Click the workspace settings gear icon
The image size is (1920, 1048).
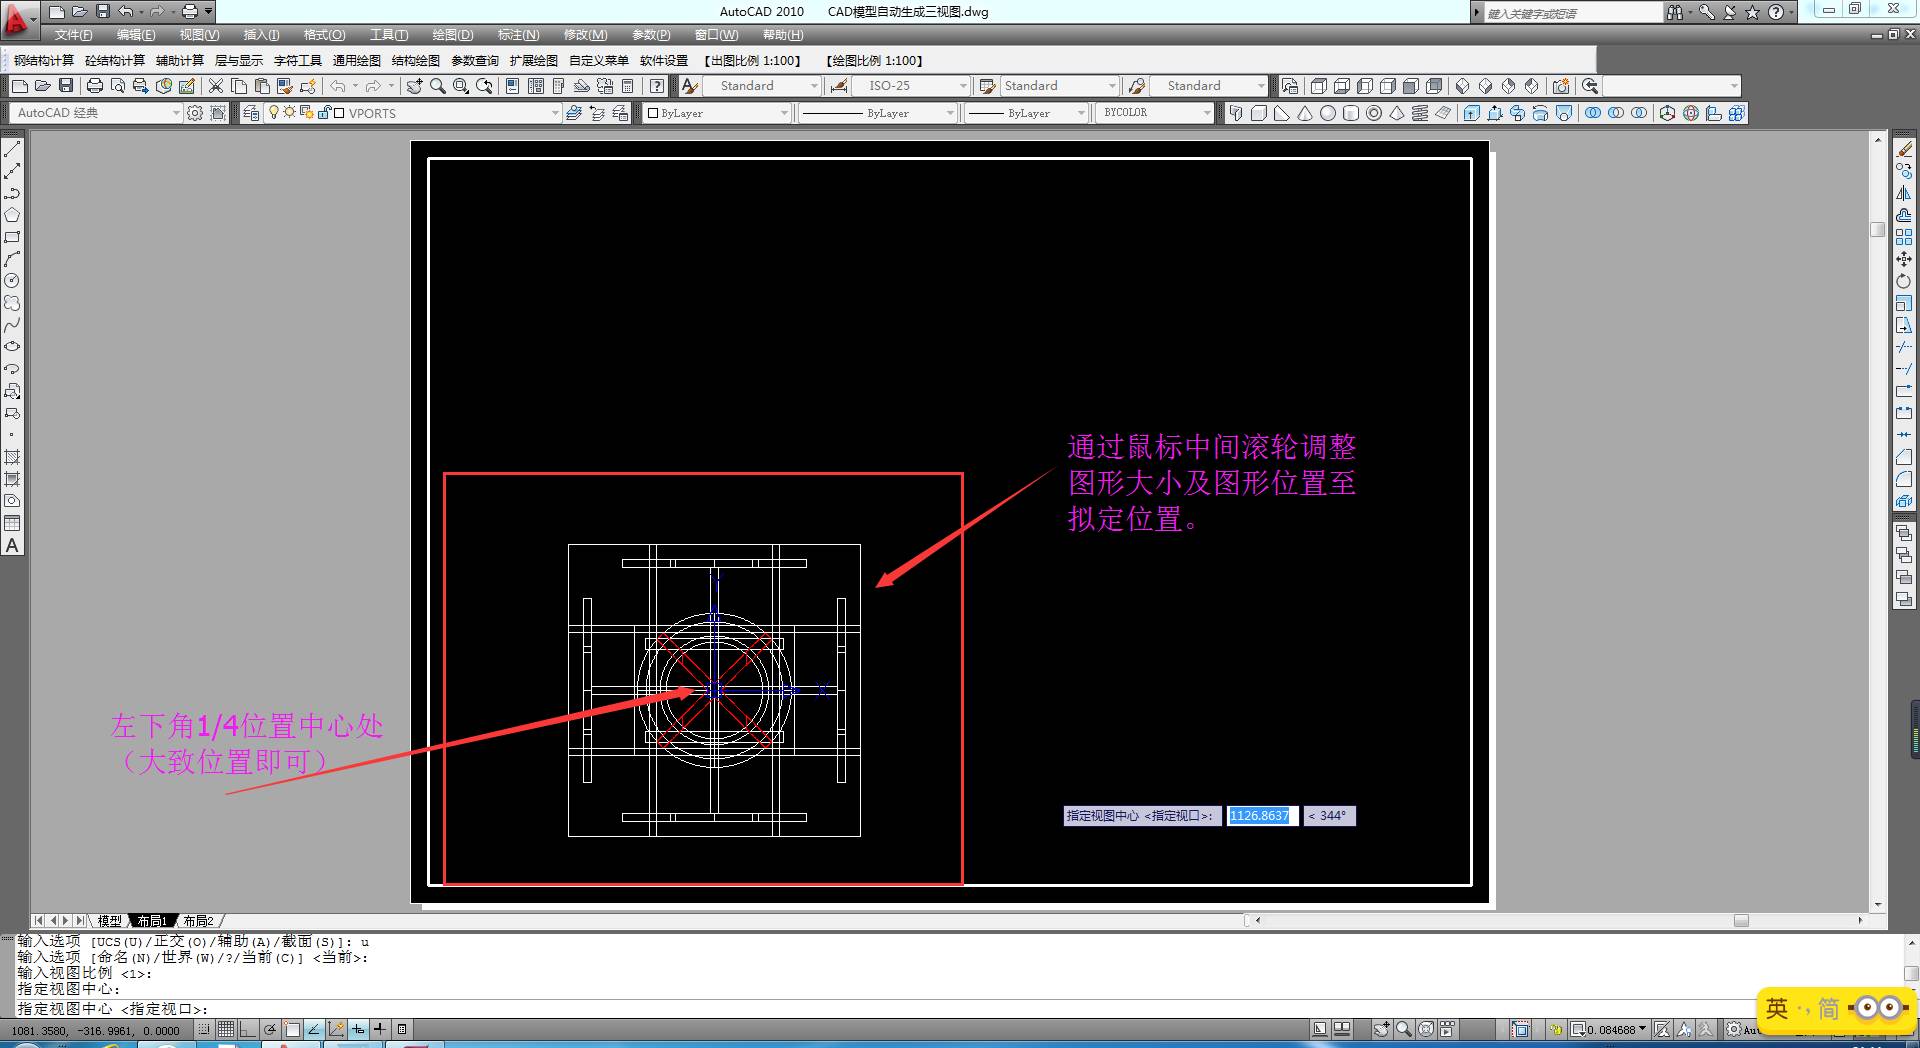195,113
